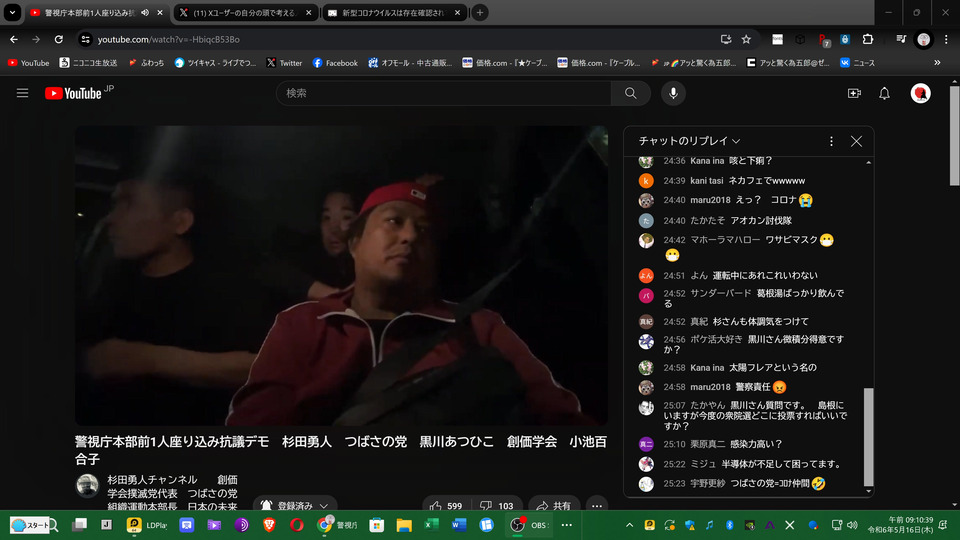960x540 pixels.
Task: Type in the YouTube 検索 search field
Action: pos(444,93)
